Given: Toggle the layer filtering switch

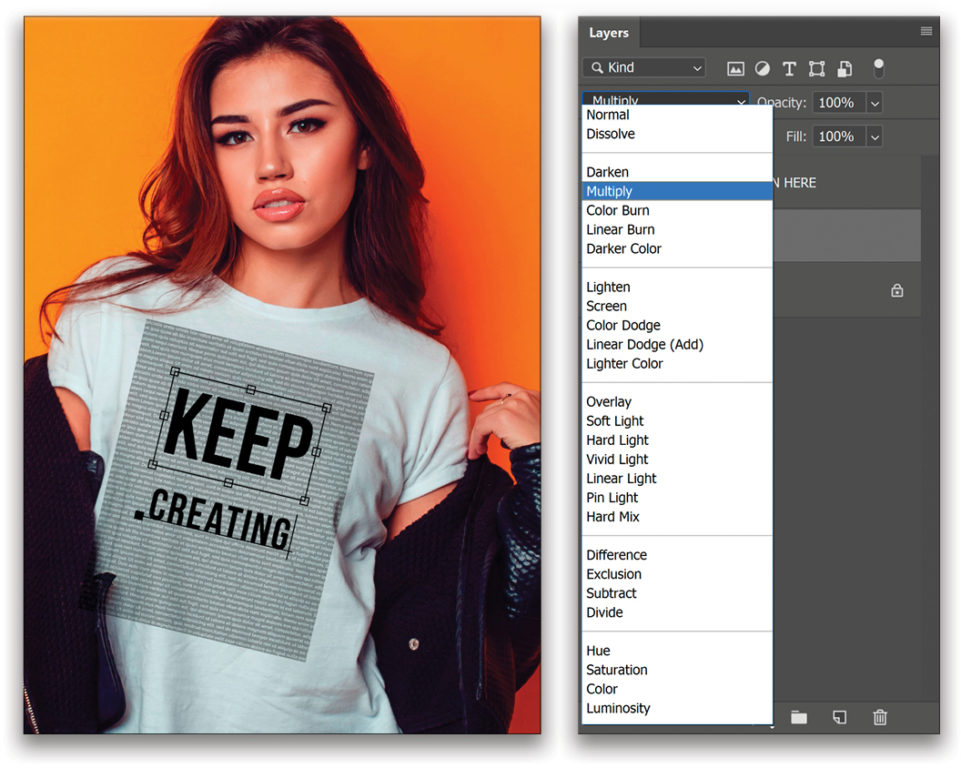Looking at the screenshot, I should click(x=878, y=68).
